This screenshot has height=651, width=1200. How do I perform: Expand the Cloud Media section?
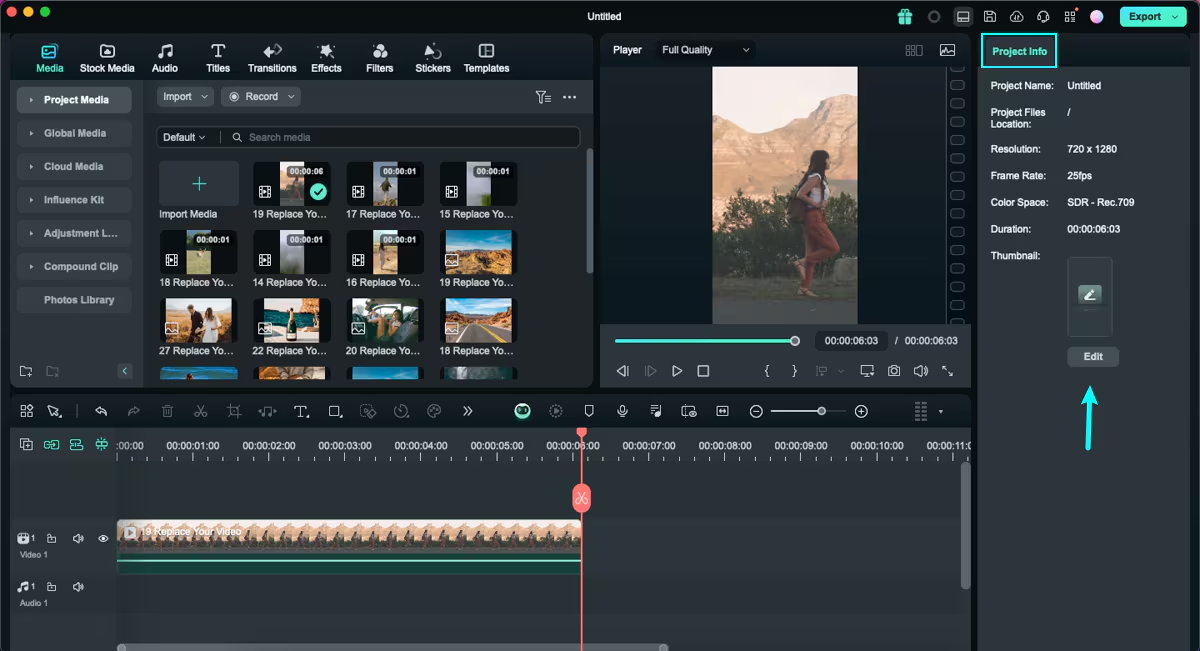[74, 167]
